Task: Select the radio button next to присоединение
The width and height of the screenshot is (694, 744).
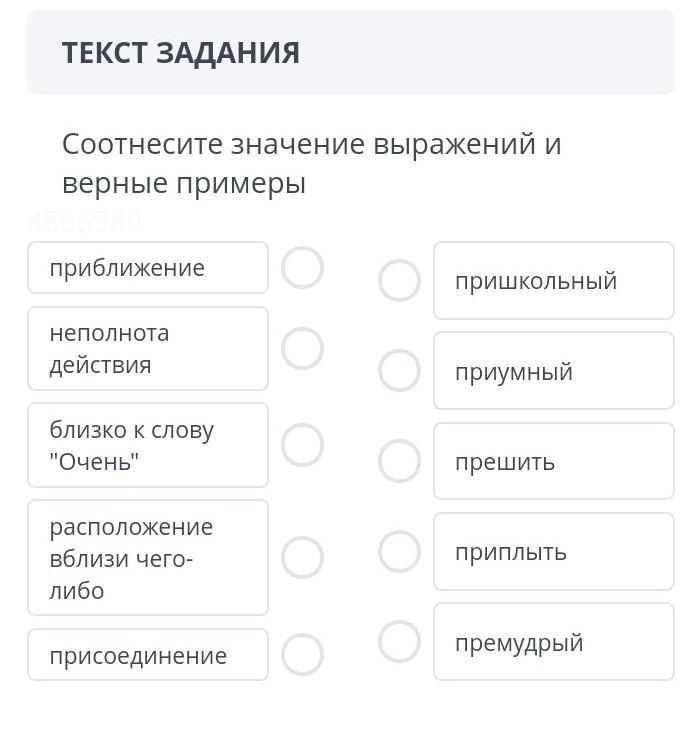Action: point(302,655)
